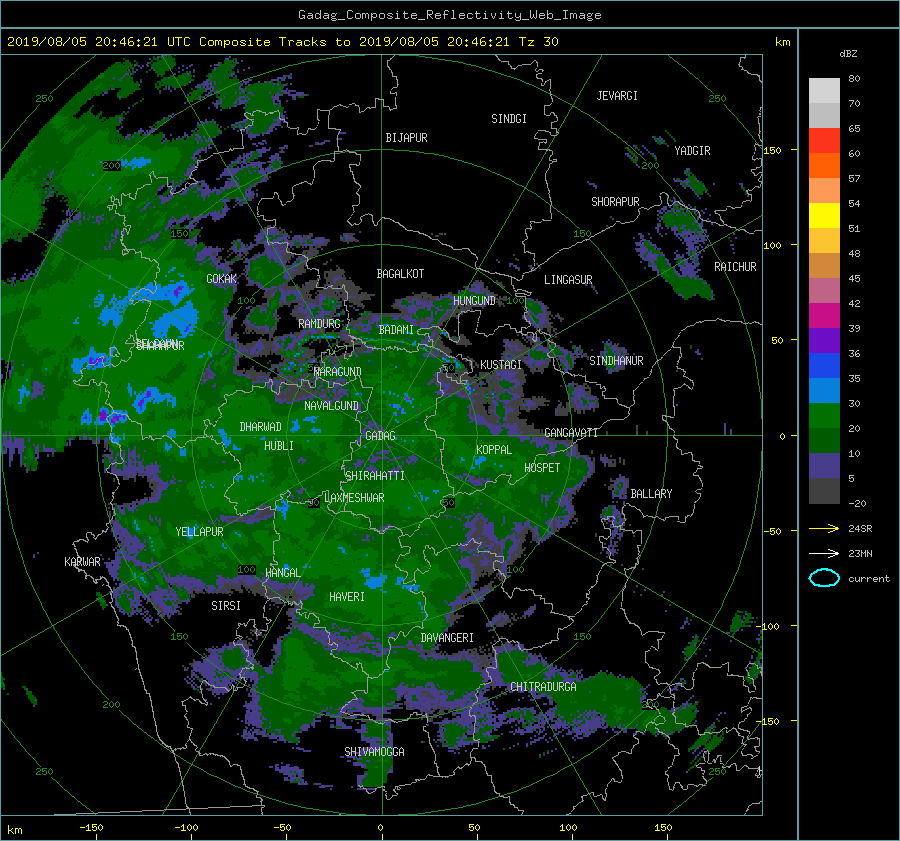This screenshot has height=841, width=900.
Task: Click the DAVANGERI city label
Action: (447, 638)
